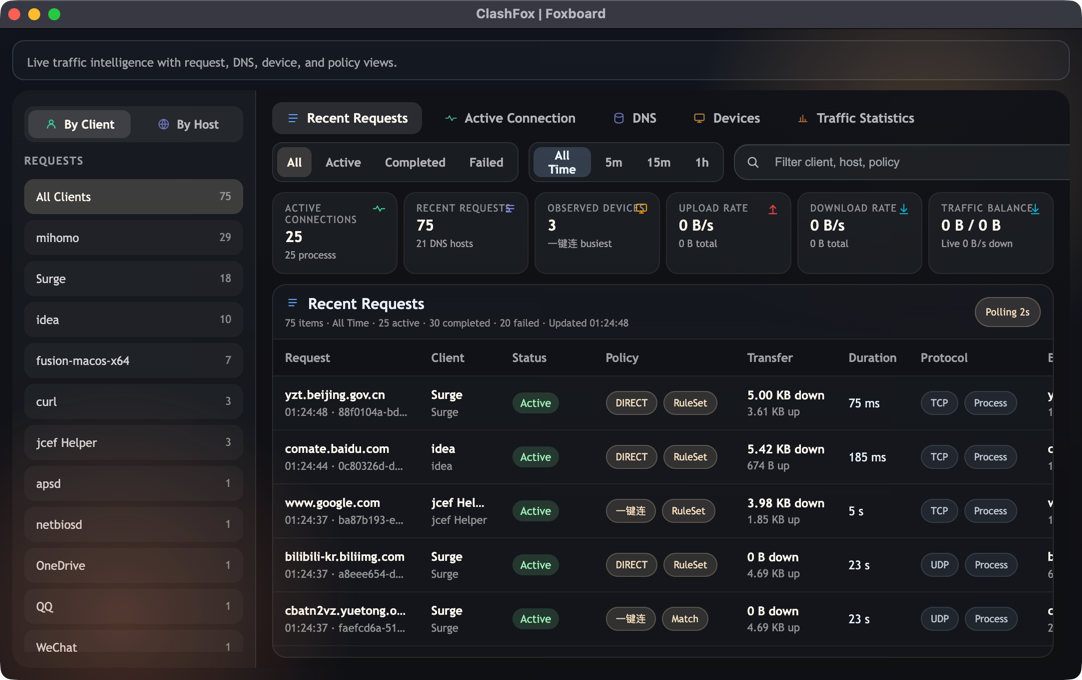This screenshot has width=1082, height=680.
Task: Open the Traffic Statistics tab
Action: [x=856, y=117]
